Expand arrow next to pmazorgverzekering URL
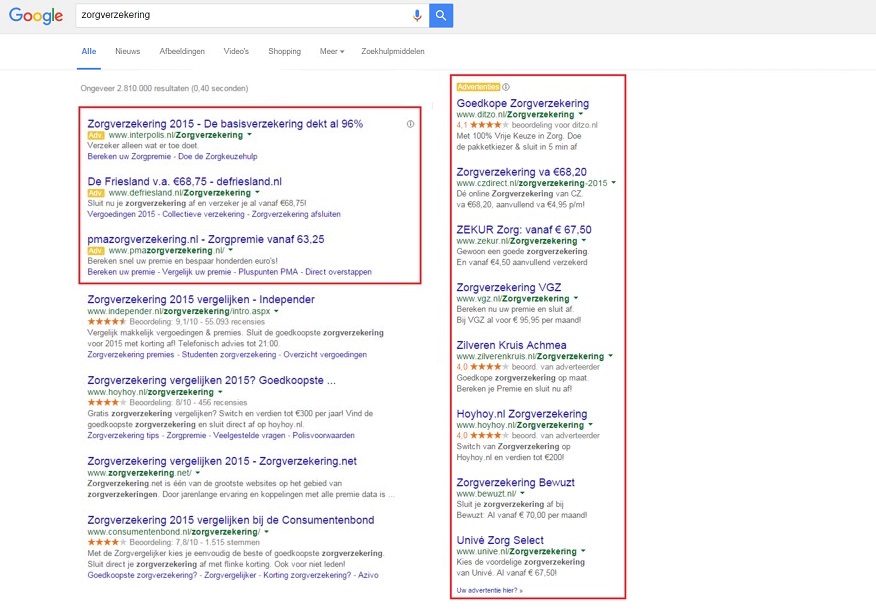Viewport: 876px width, 609px height. (x=230, y=250)
